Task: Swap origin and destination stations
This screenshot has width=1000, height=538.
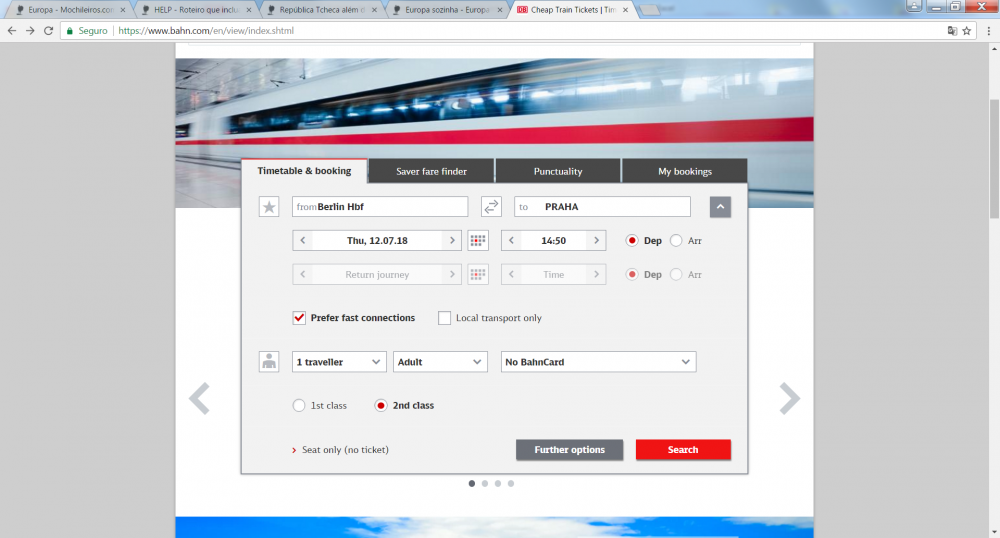Action: tap(491, 207)
